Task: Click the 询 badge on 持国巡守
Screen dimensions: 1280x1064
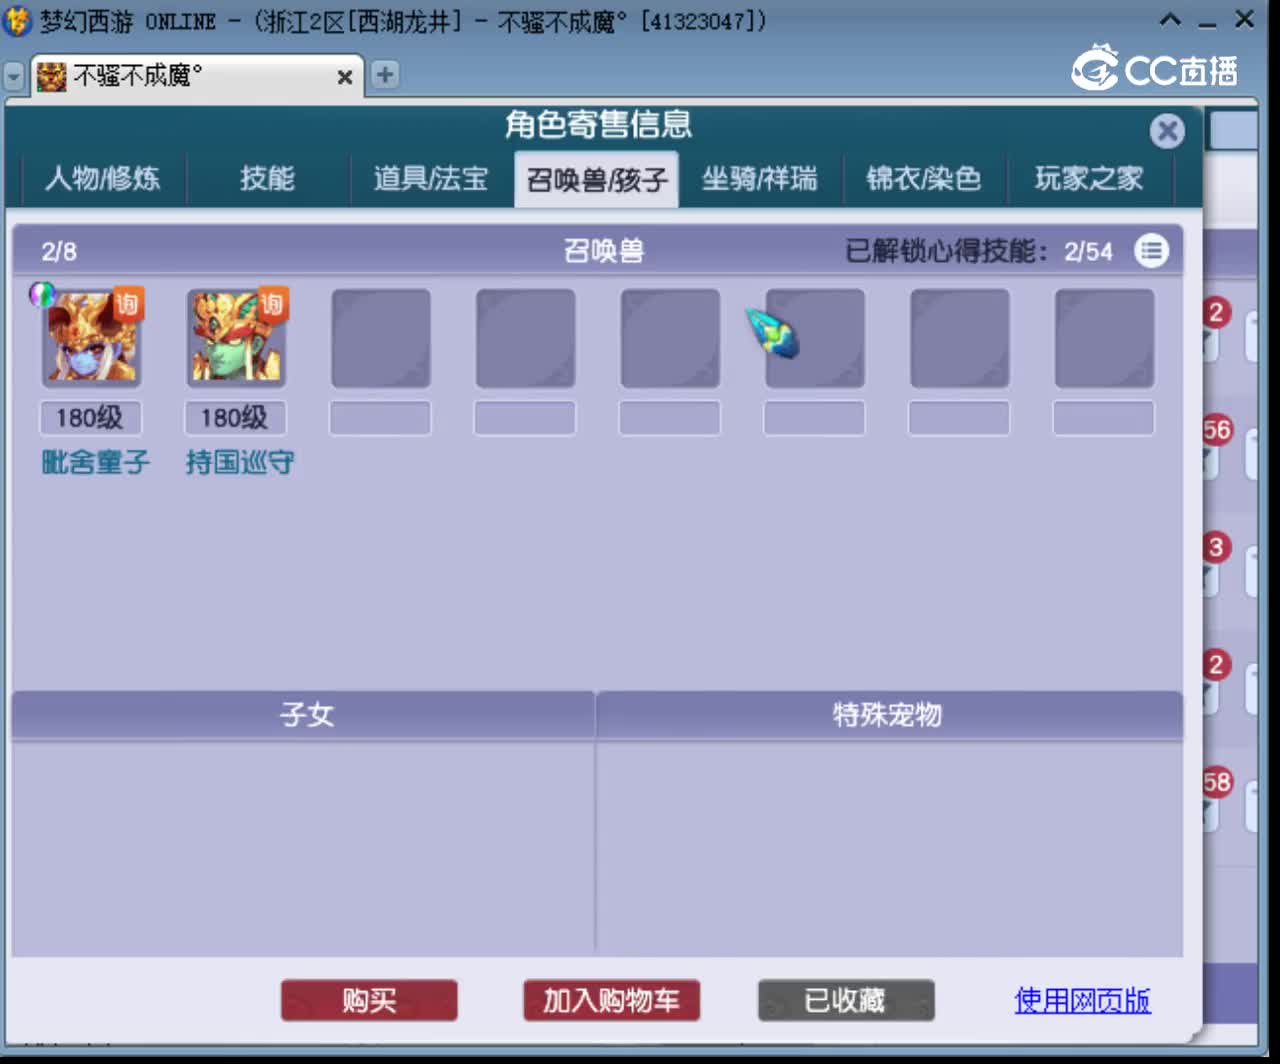Action: tap(272, 303)
